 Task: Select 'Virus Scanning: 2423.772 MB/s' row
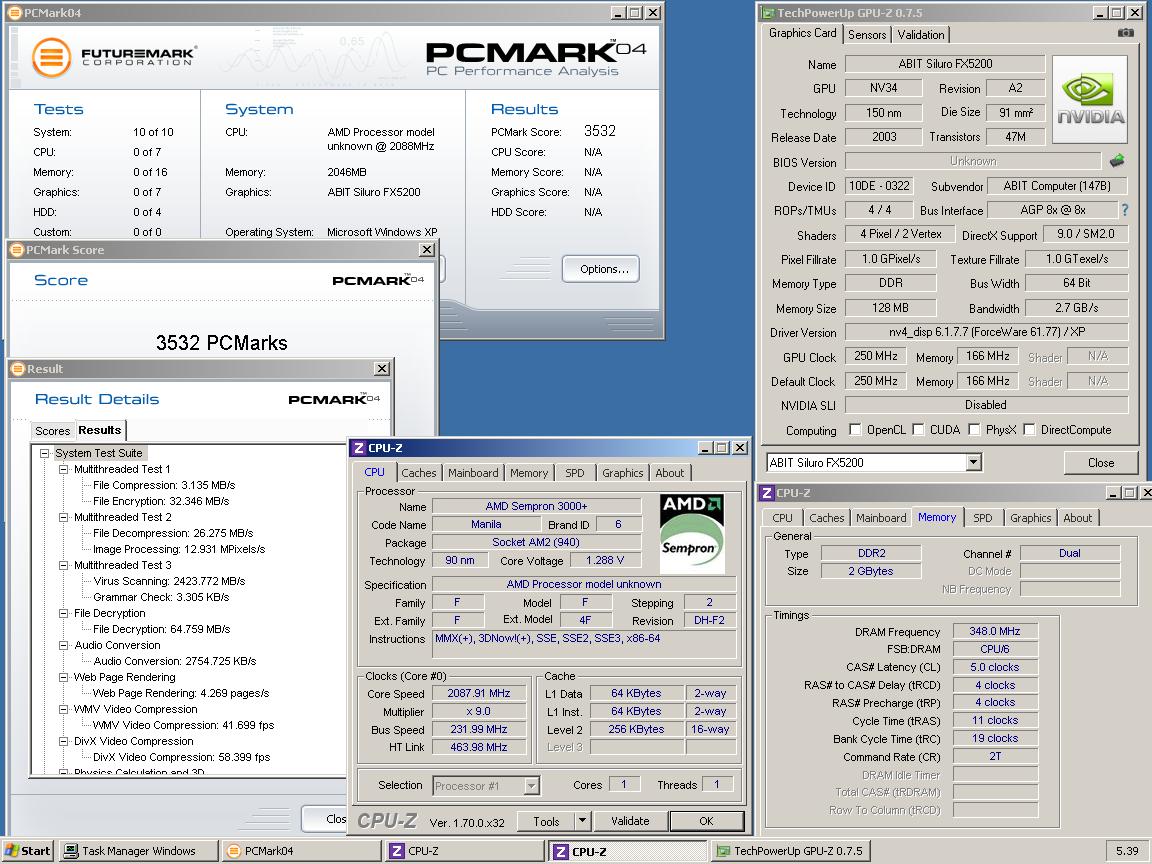(x=169, y=581)
